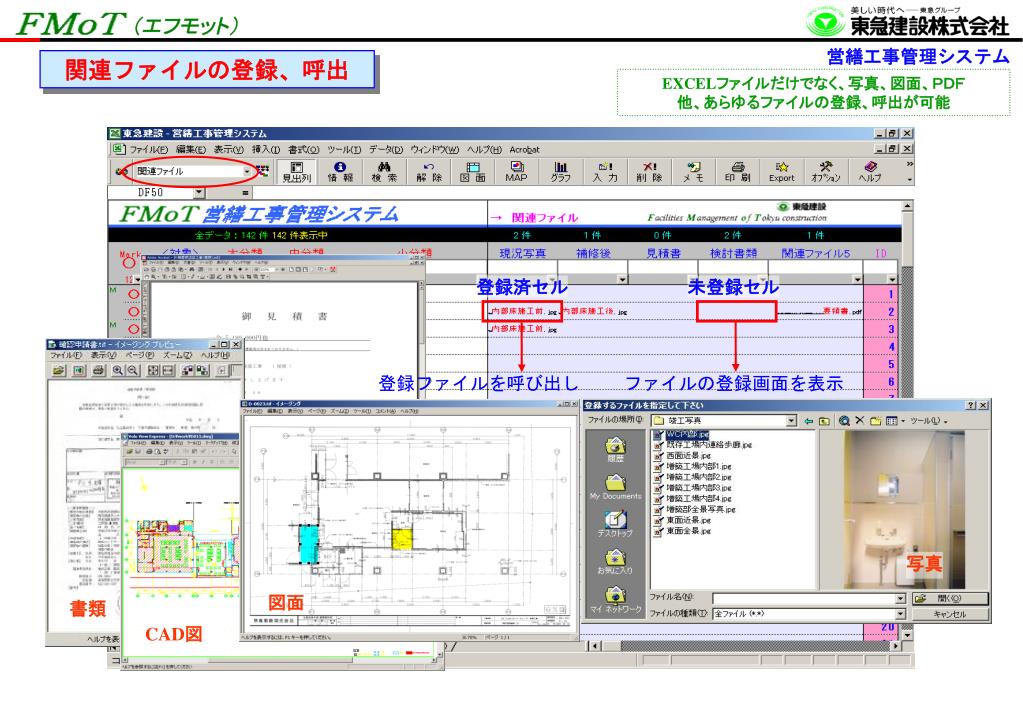Open the ヘルプ help book icon
Screen dimensions: 1023x708
(870, 172)
